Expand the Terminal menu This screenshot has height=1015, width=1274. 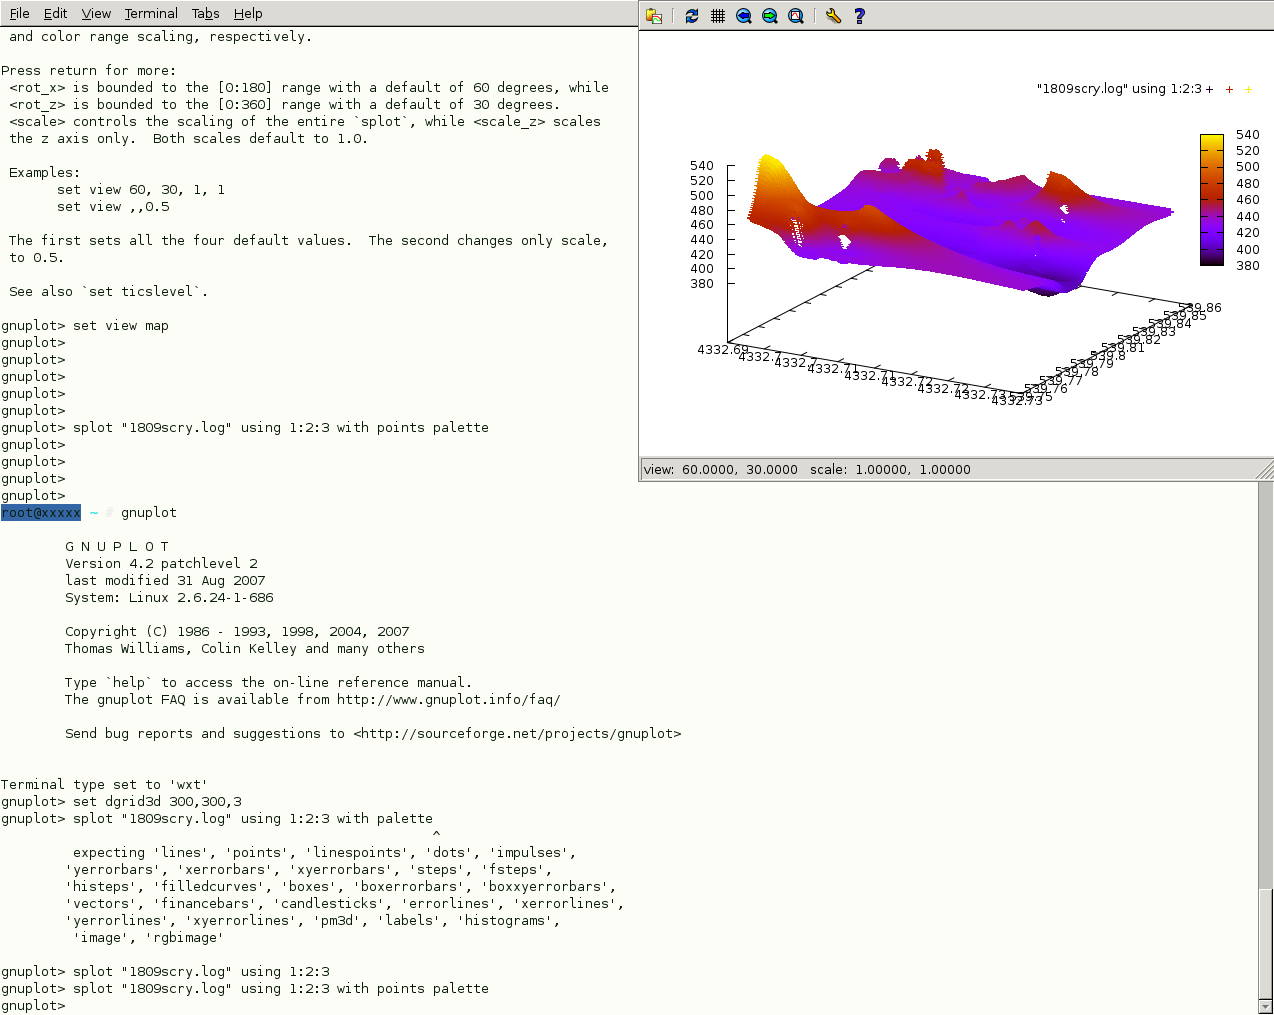[x=151, y=13]
